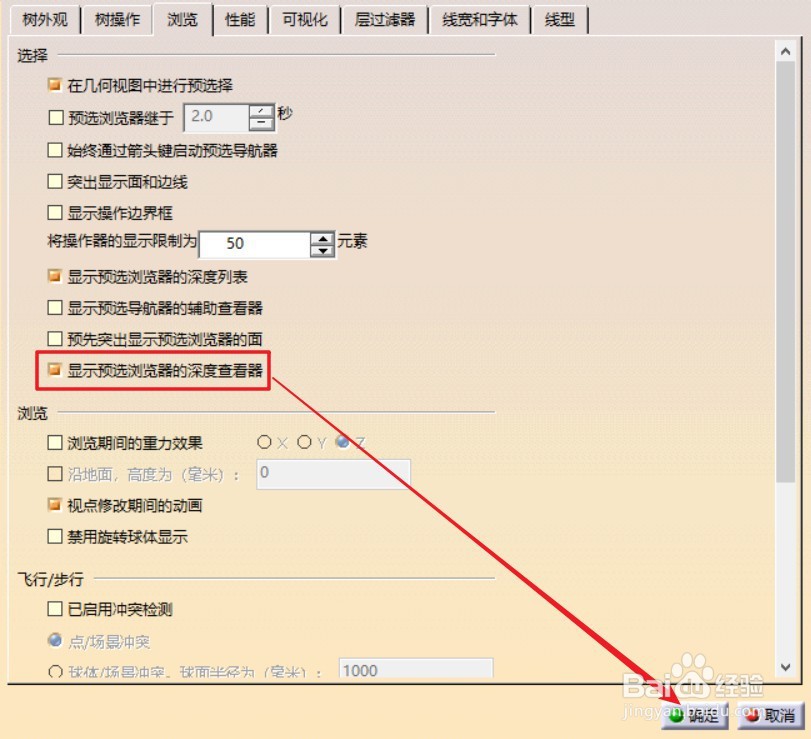This screenshot has width=811, height=739.
Task: Cancel with the 取消 button
Action: click(771, 716)
